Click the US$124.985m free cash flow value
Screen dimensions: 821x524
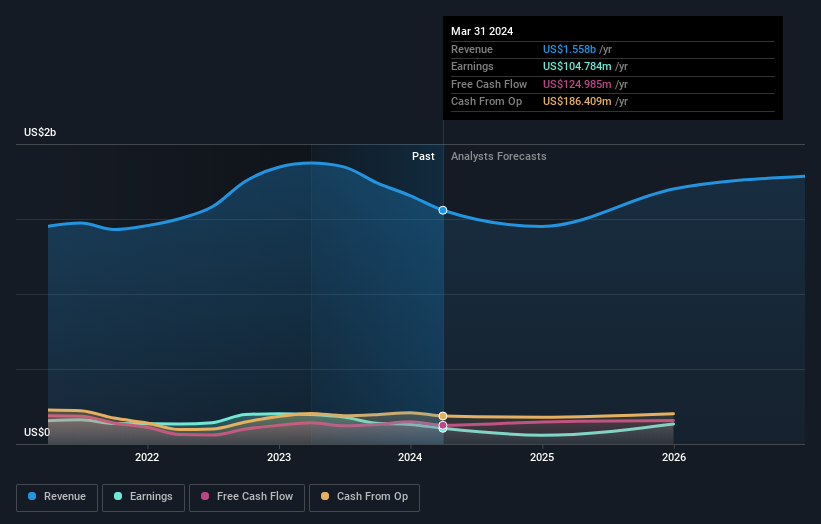(x=577, y=84)
